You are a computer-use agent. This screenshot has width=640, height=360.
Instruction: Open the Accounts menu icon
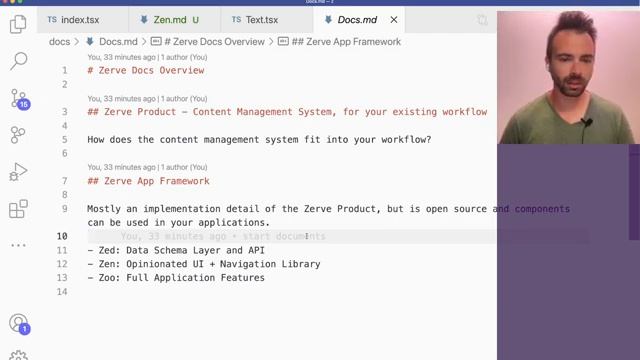pyautogui.click(x=19, y=324)
